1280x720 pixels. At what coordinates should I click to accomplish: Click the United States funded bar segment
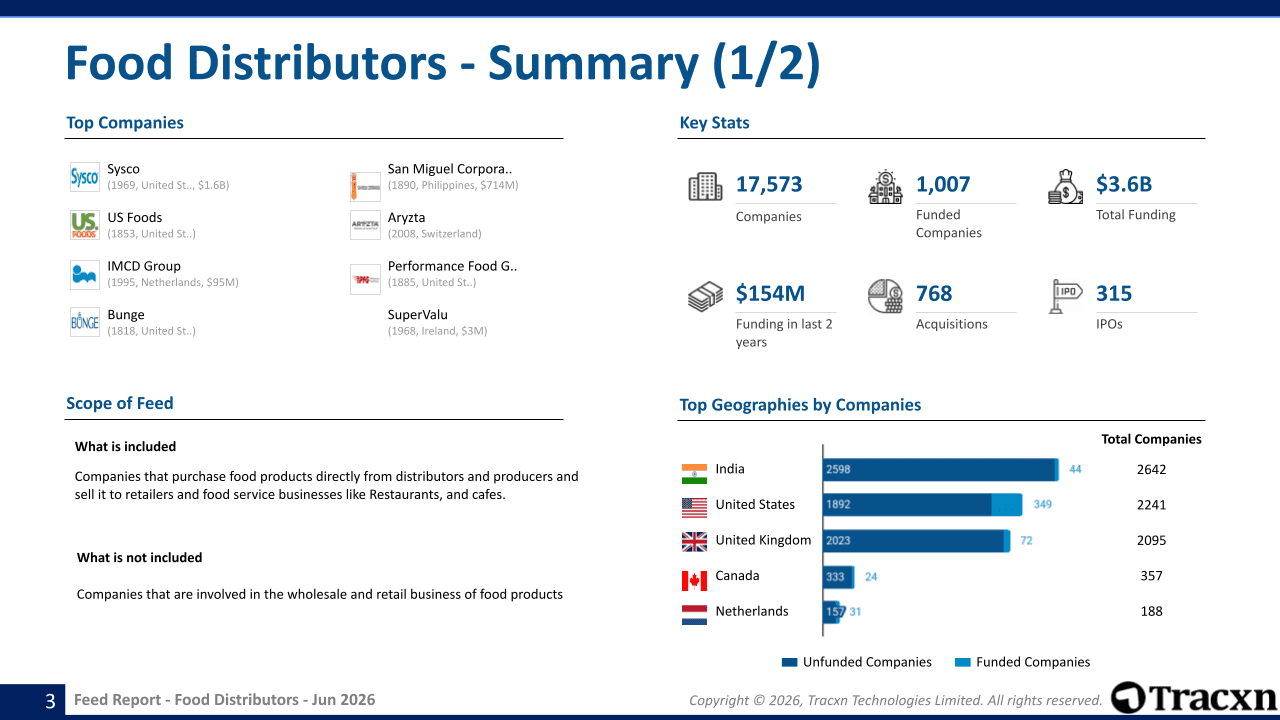coord(1007,505)
